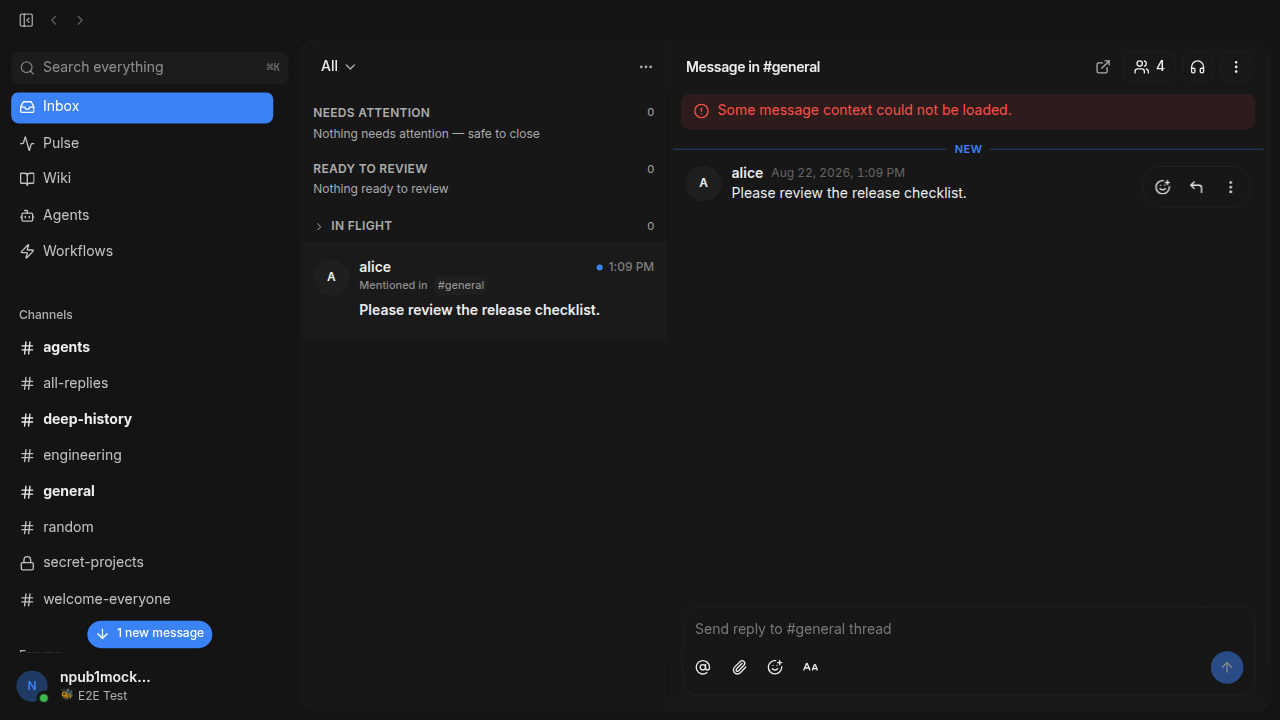Start a huddle with headphones icon
1280x720 pixels.
tap(1197, 67)
